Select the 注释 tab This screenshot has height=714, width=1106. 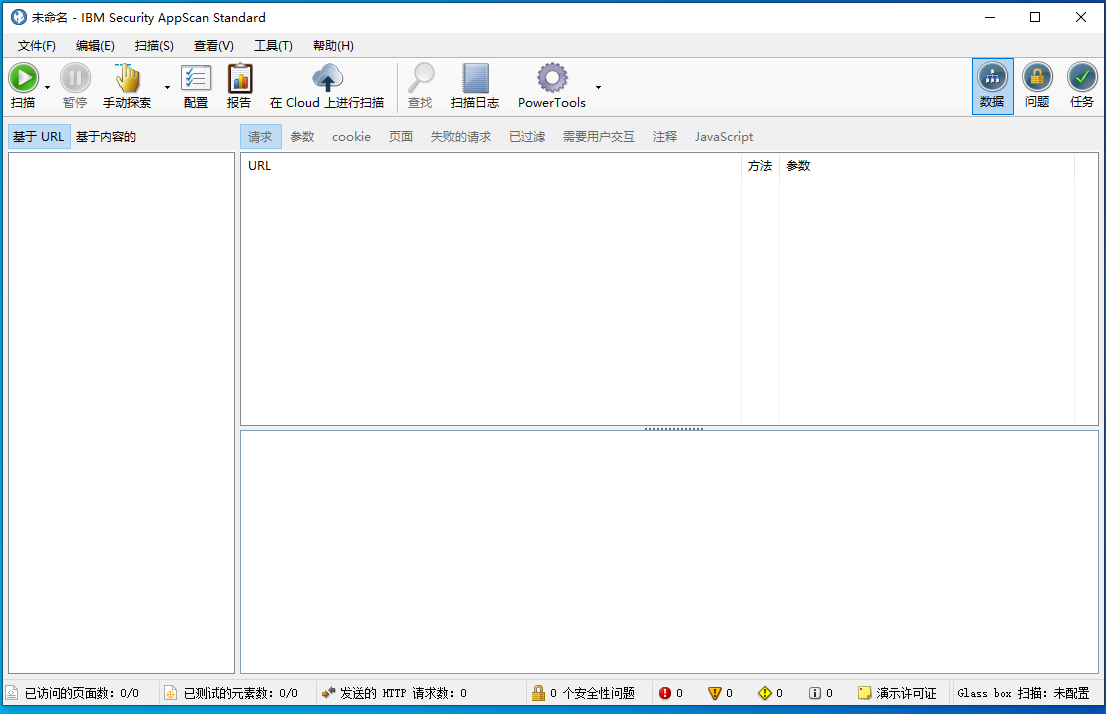pyautogui.click(x=664, y=137)
